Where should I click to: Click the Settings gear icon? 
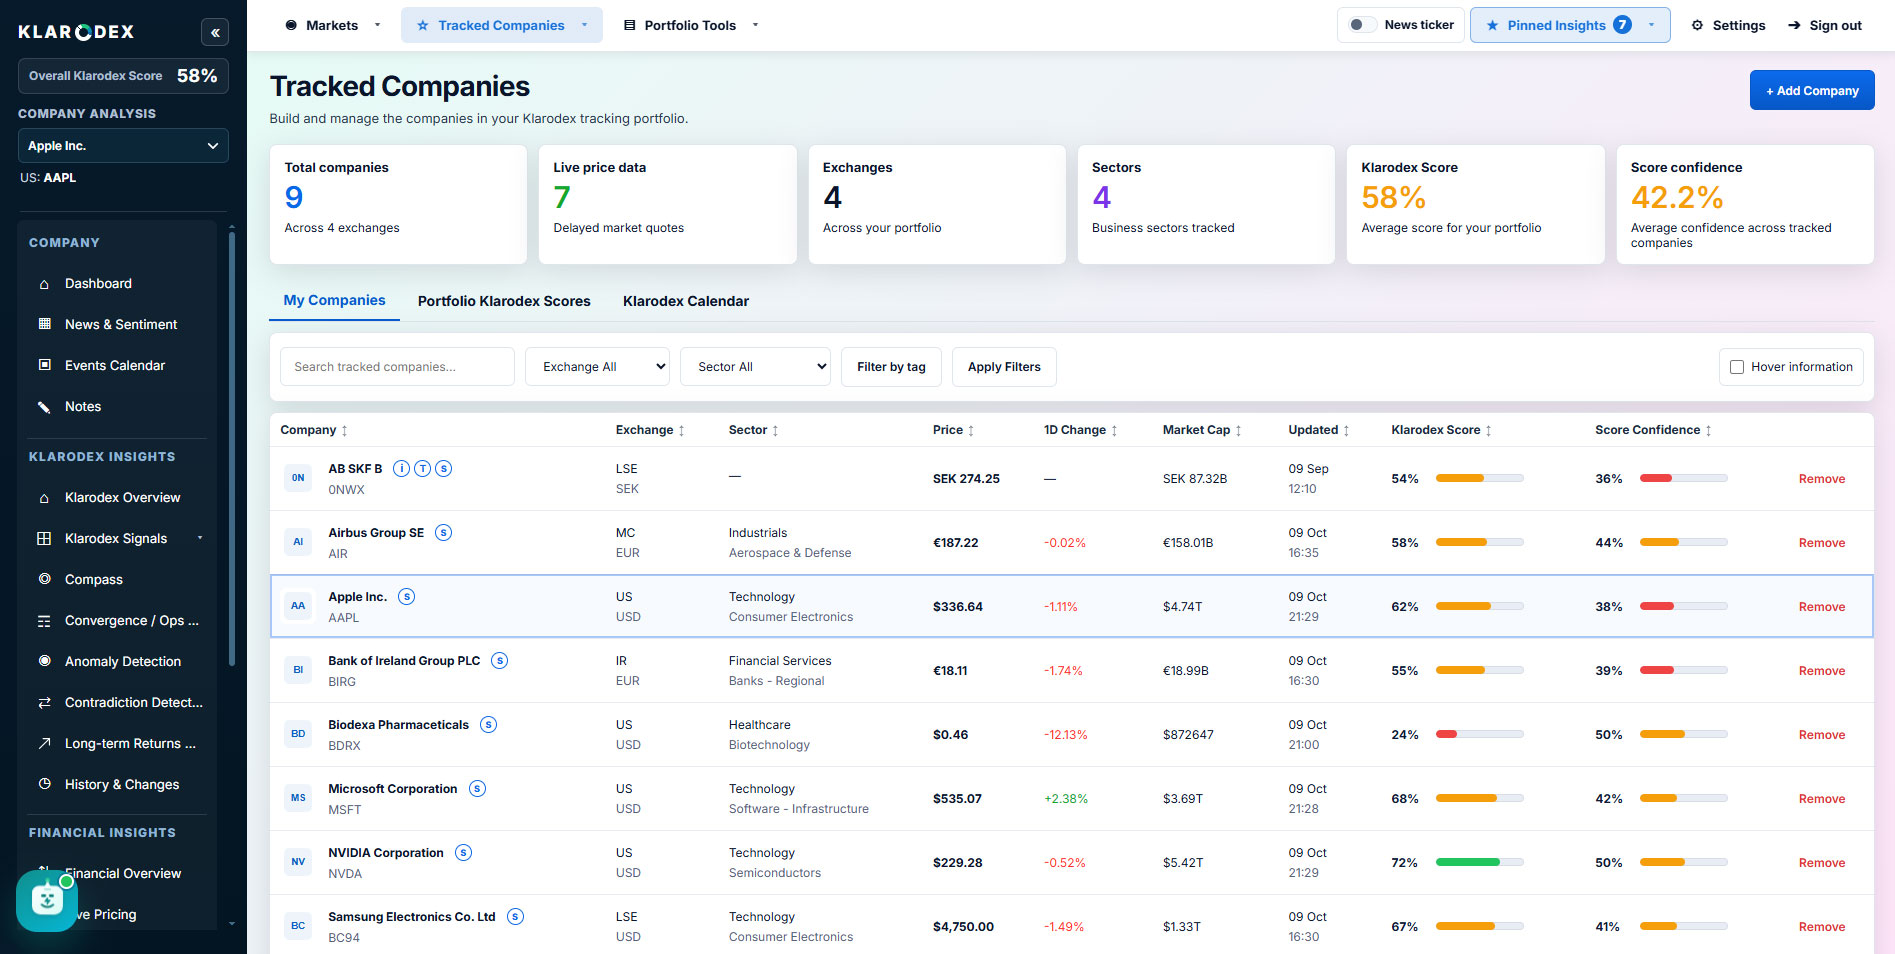[x=1697, y=25]
